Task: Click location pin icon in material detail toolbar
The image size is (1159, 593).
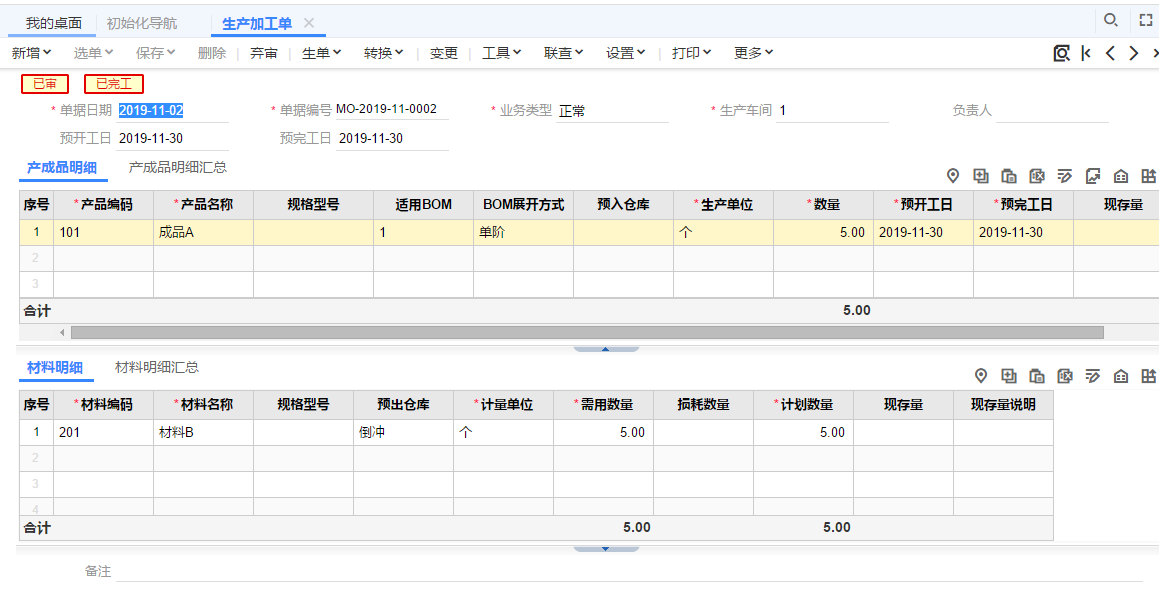Action: 981,376
